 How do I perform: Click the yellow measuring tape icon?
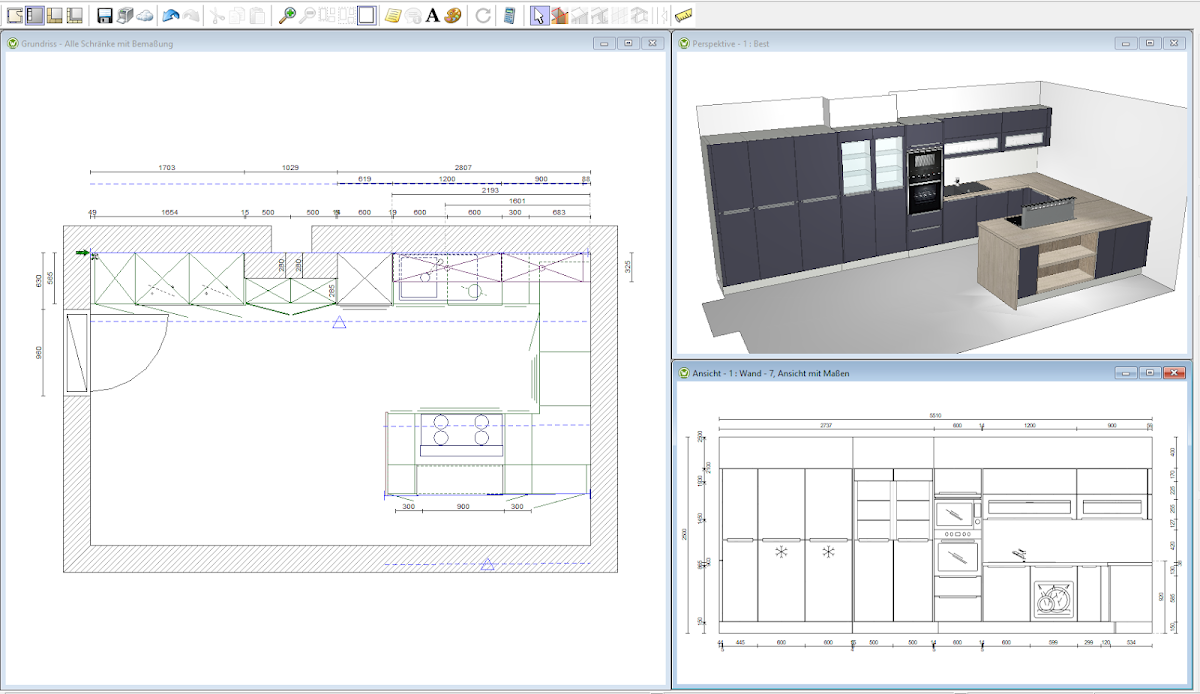[684, 15]
